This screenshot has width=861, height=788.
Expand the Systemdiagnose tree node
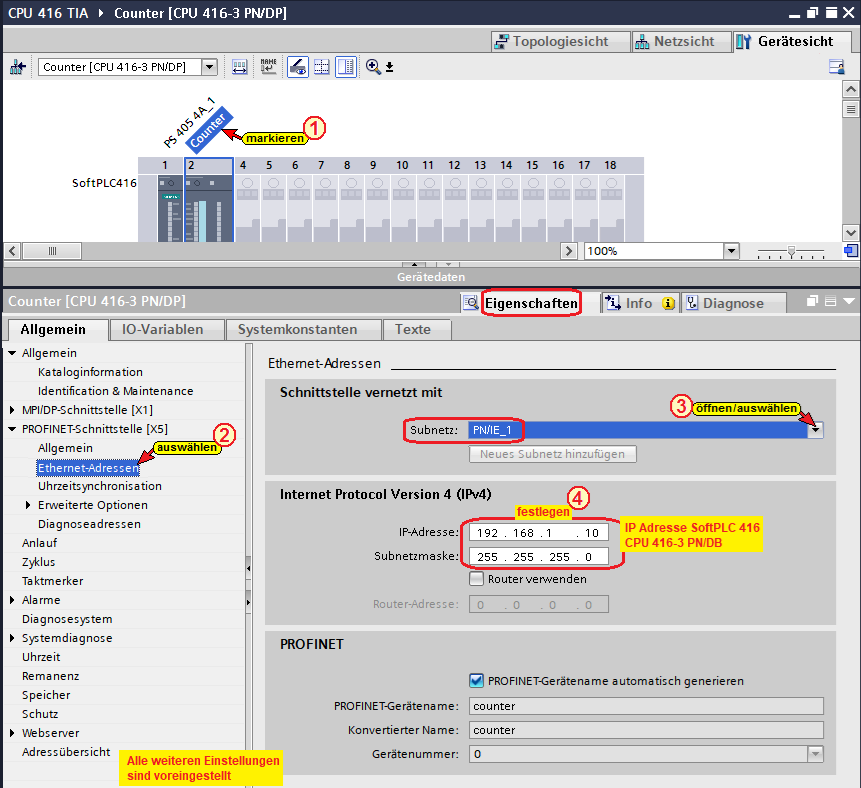[x=12, y=638]
